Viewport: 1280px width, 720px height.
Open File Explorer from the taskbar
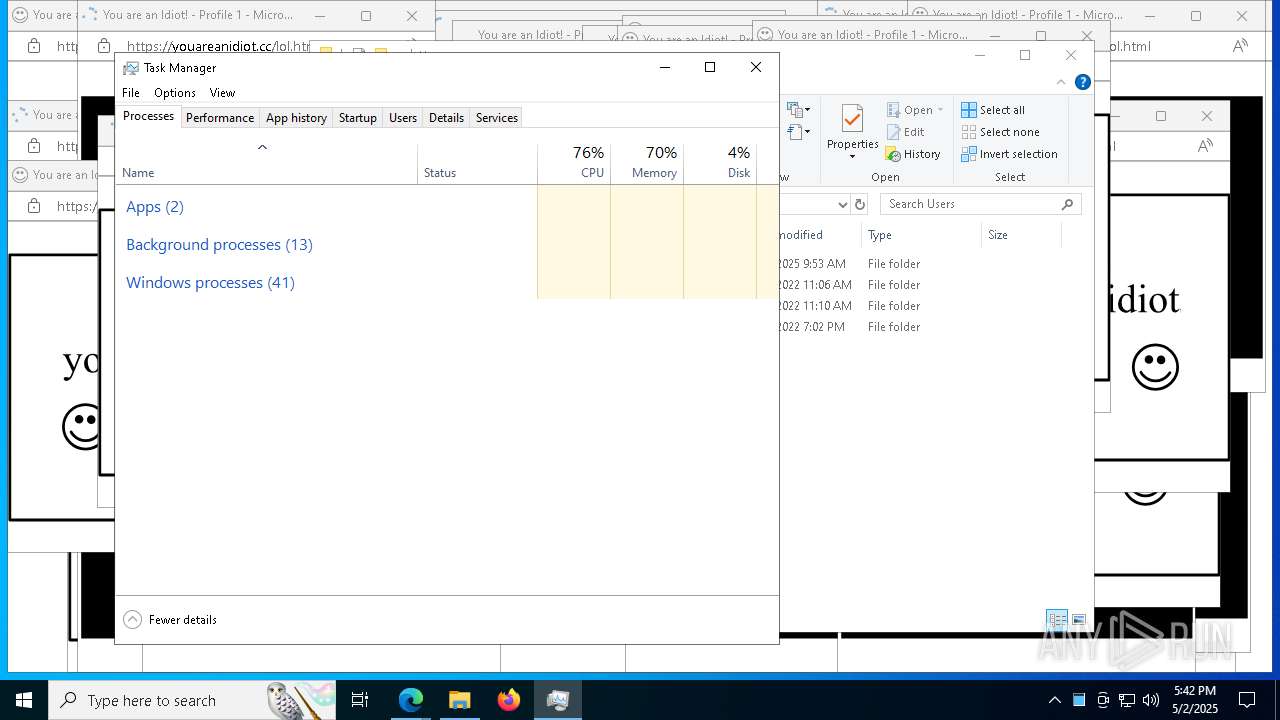pos(459,700)
